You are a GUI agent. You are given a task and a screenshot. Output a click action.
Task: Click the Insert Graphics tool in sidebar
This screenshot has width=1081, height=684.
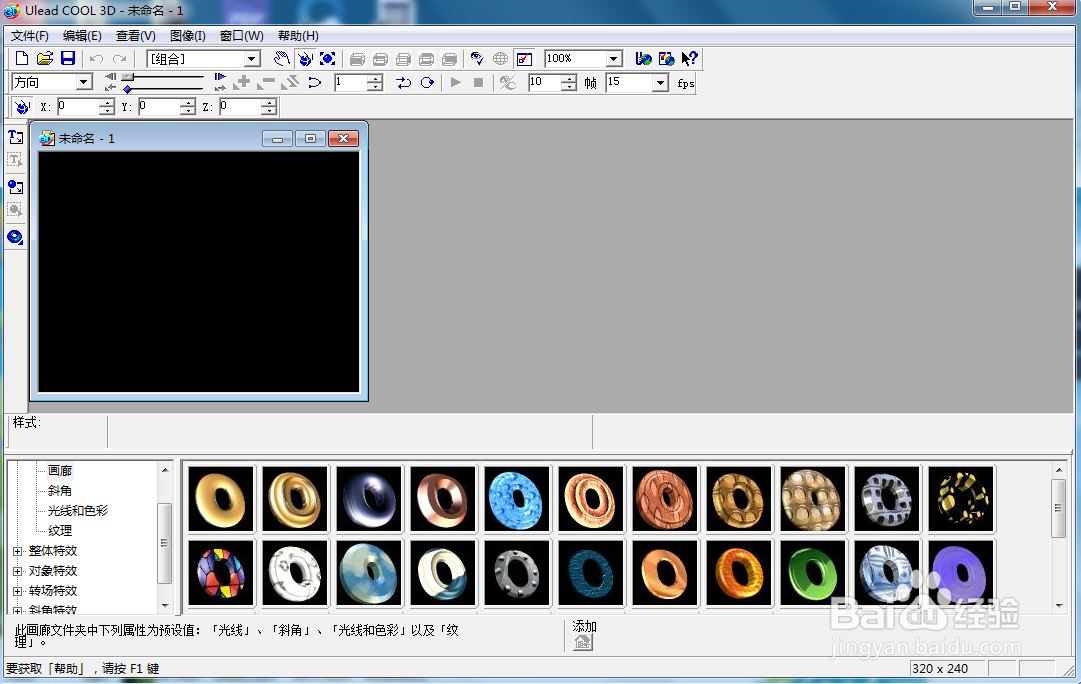point(15,187)
